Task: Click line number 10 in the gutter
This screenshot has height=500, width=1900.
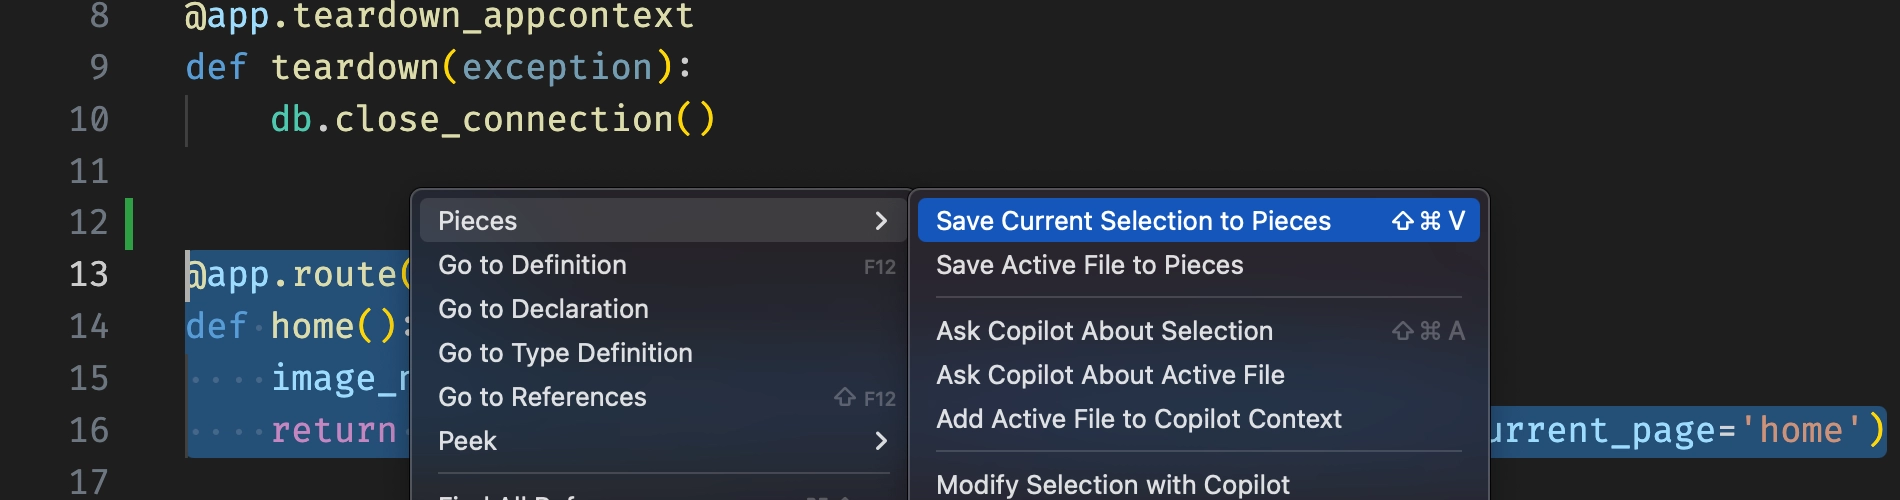Action: point(88,119)
